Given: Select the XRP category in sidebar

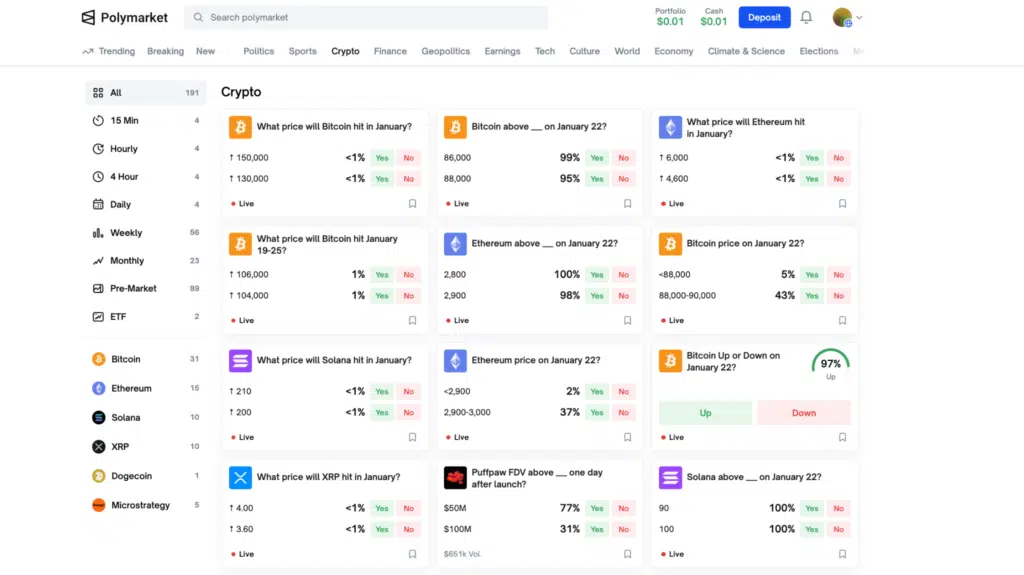Looking at the screenshot, I should (119, 447).
